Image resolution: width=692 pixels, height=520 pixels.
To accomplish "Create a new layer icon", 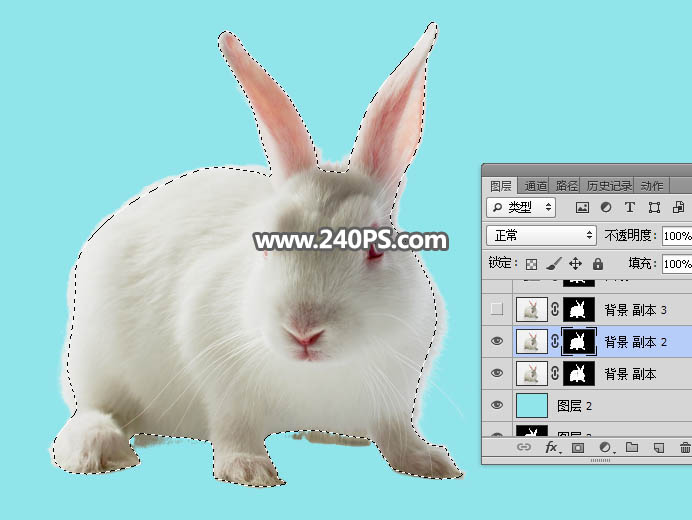I will (x=658, y=448).
